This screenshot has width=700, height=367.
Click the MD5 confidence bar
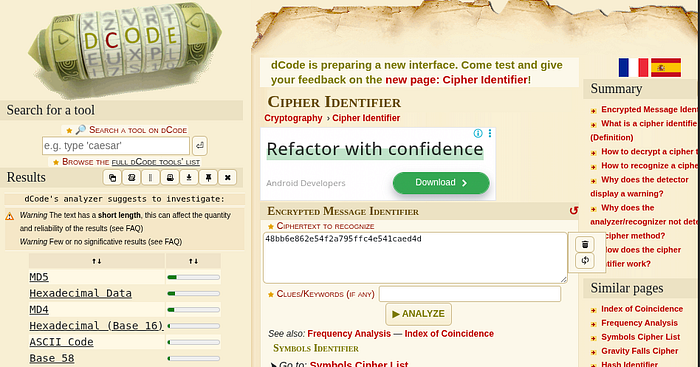point(193,277)
